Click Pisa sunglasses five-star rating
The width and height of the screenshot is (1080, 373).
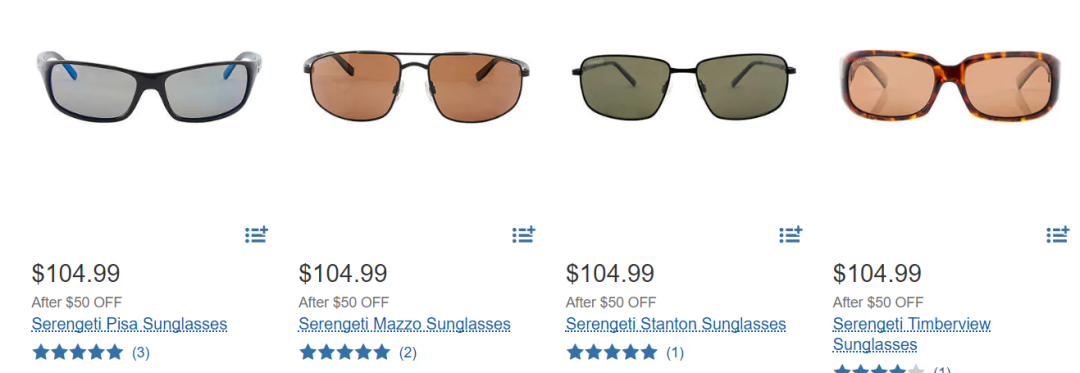(x=78, y=353)
